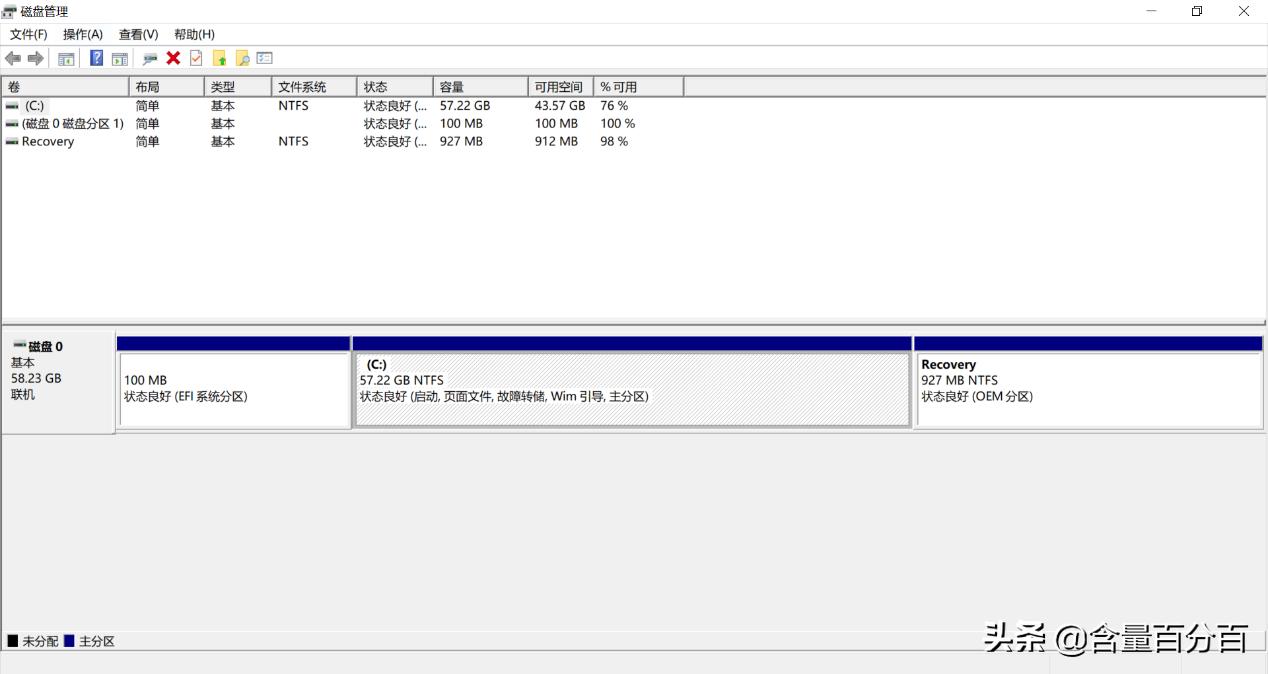
Task: Click the Disk Management title bar icon
Action: [9, 11]
